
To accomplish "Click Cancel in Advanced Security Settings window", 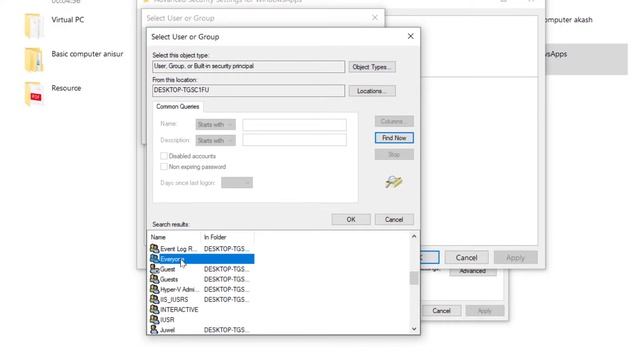I will 466,258.
